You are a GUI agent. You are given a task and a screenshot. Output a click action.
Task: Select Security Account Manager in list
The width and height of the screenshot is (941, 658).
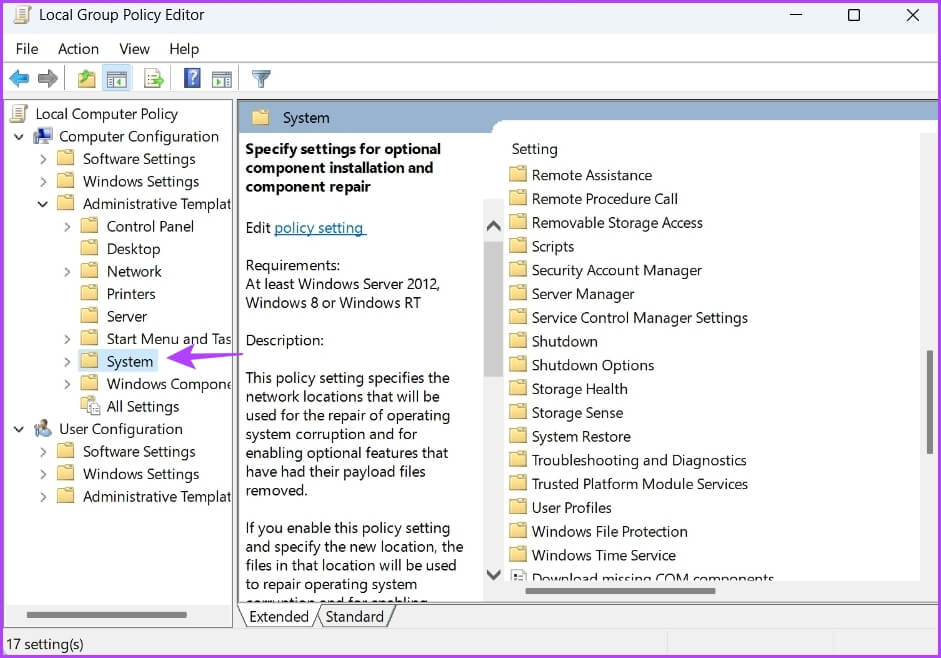point(616,270)
